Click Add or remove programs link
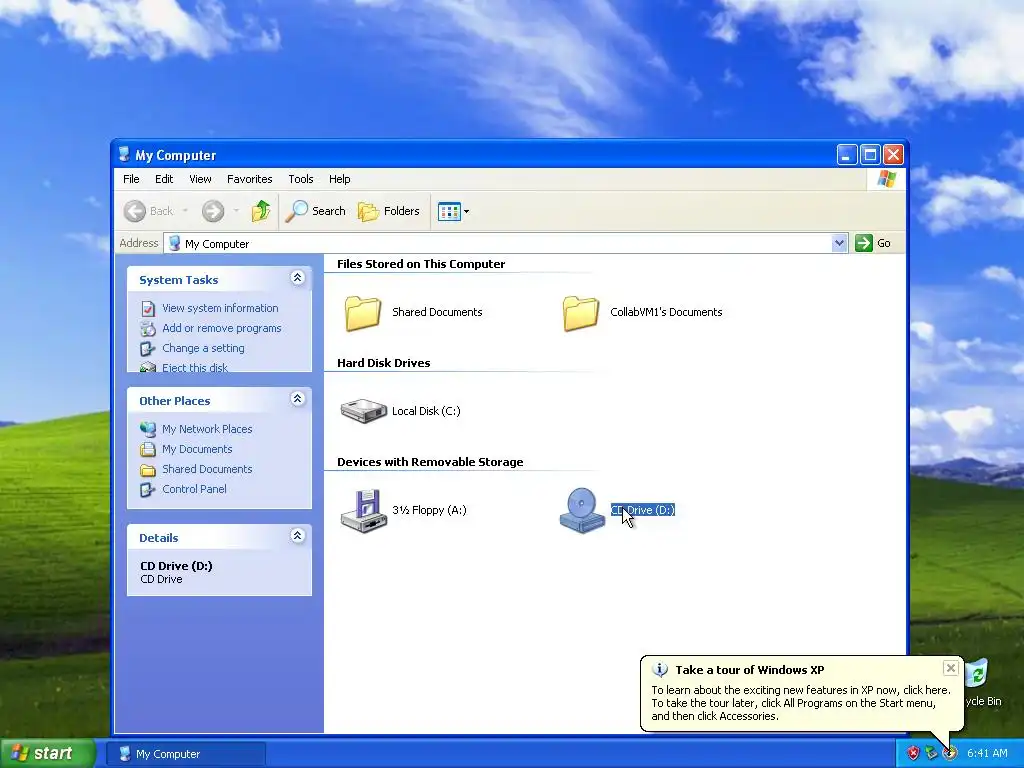Viewport: 1024px width, 768px height. [222, 328]
